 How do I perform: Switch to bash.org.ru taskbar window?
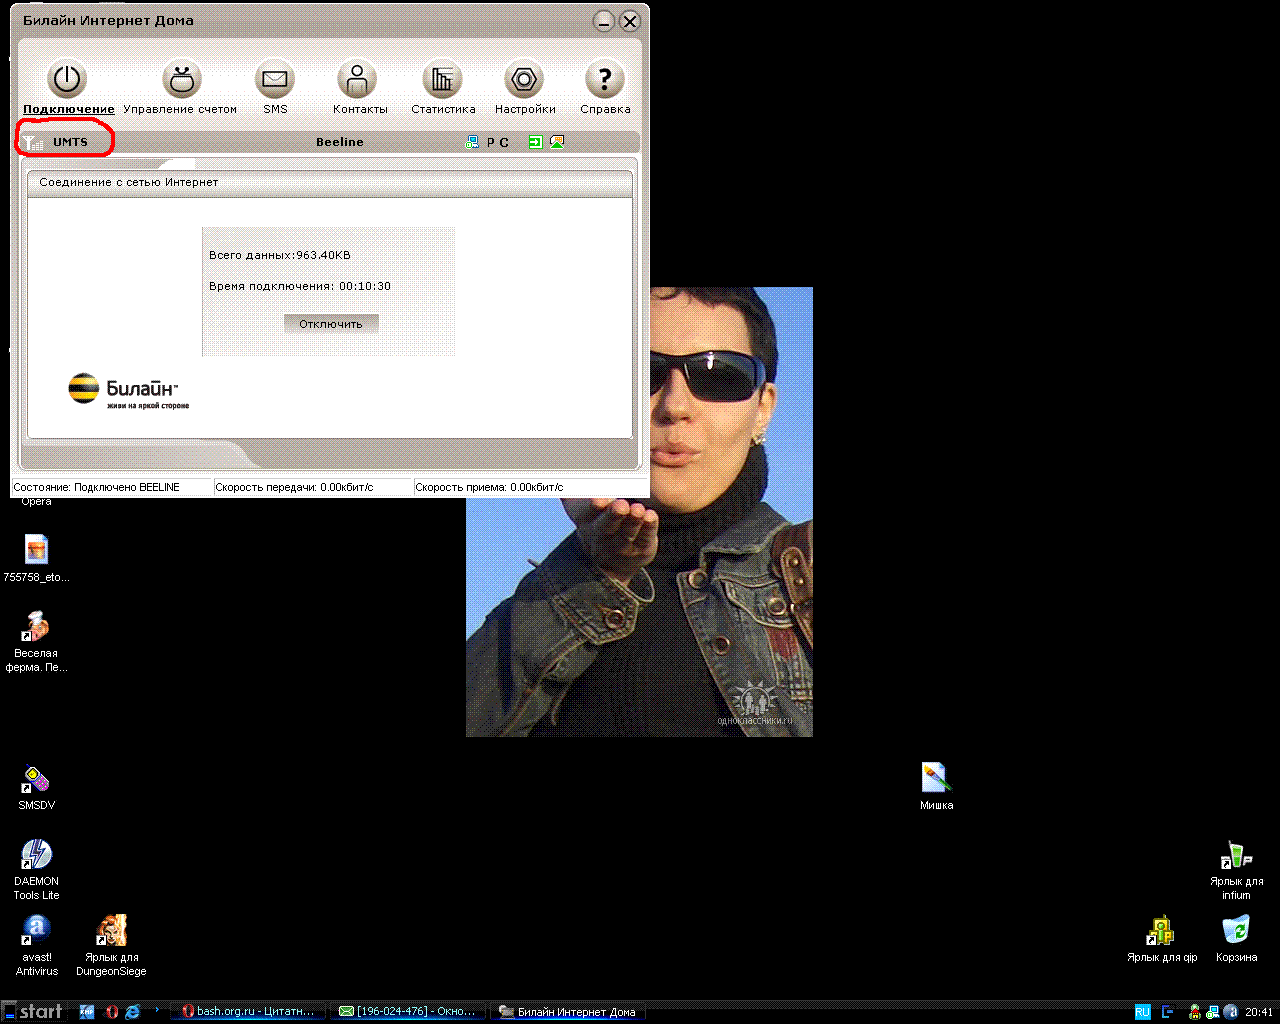[247, 1011]
